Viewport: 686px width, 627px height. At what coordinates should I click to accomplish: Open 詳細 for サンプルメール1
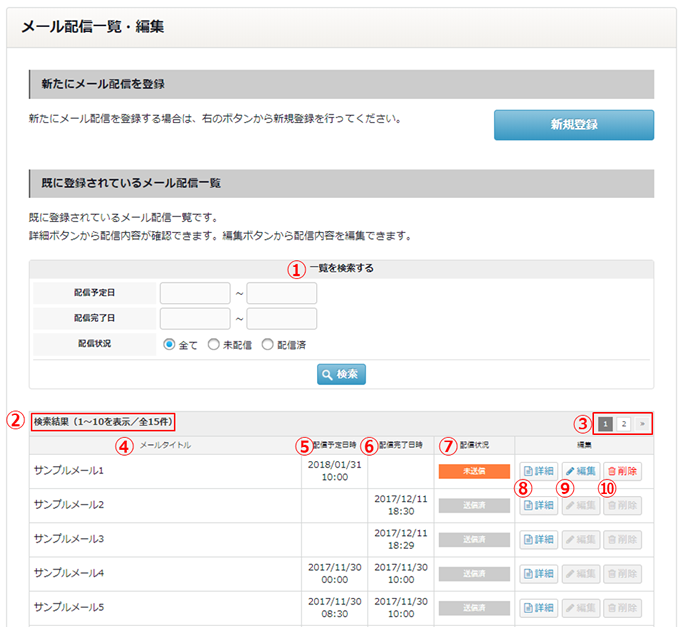point(539,471)
